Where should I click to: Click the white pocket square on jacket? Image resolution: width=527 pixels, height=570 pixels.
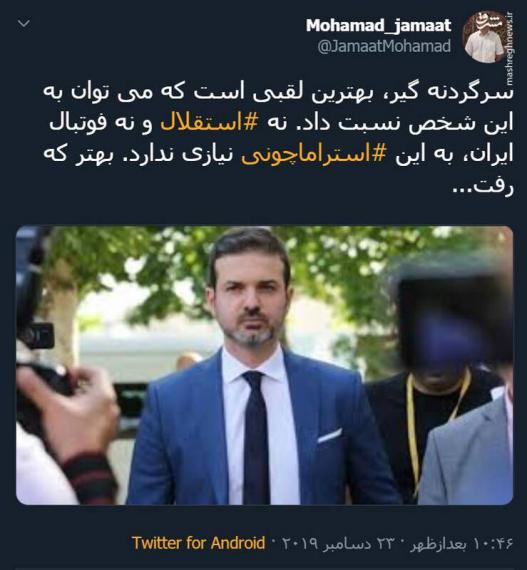[x=329, y=435]
